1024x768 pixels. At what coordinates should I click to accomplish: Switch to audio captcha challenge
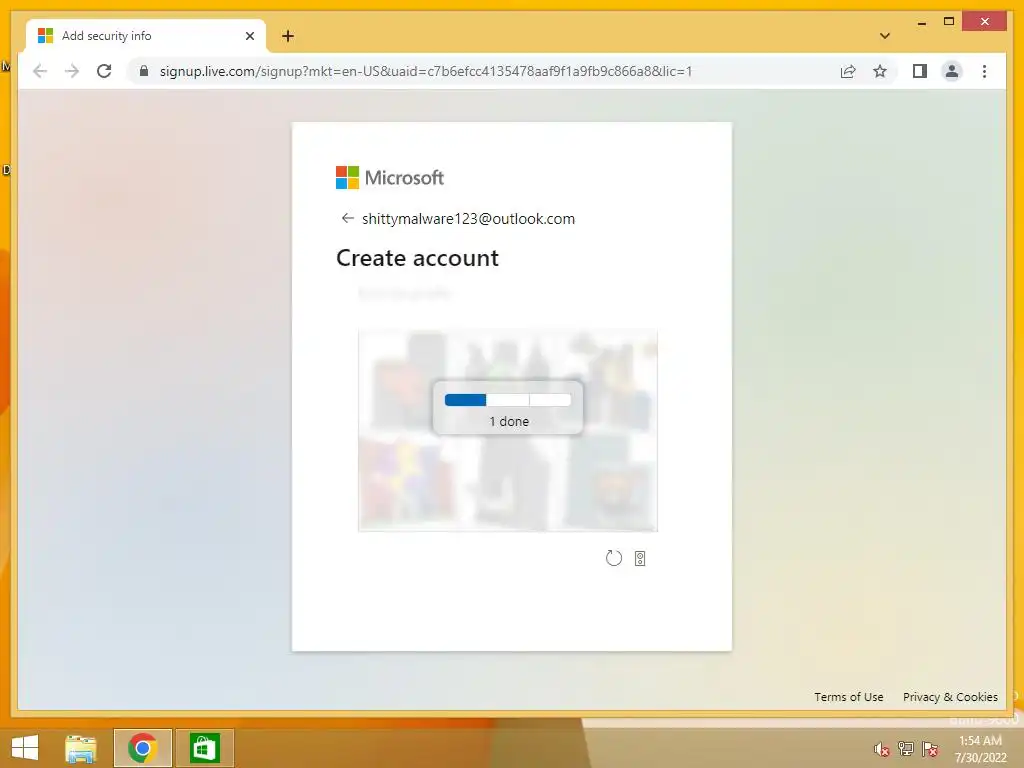[640, 558]
